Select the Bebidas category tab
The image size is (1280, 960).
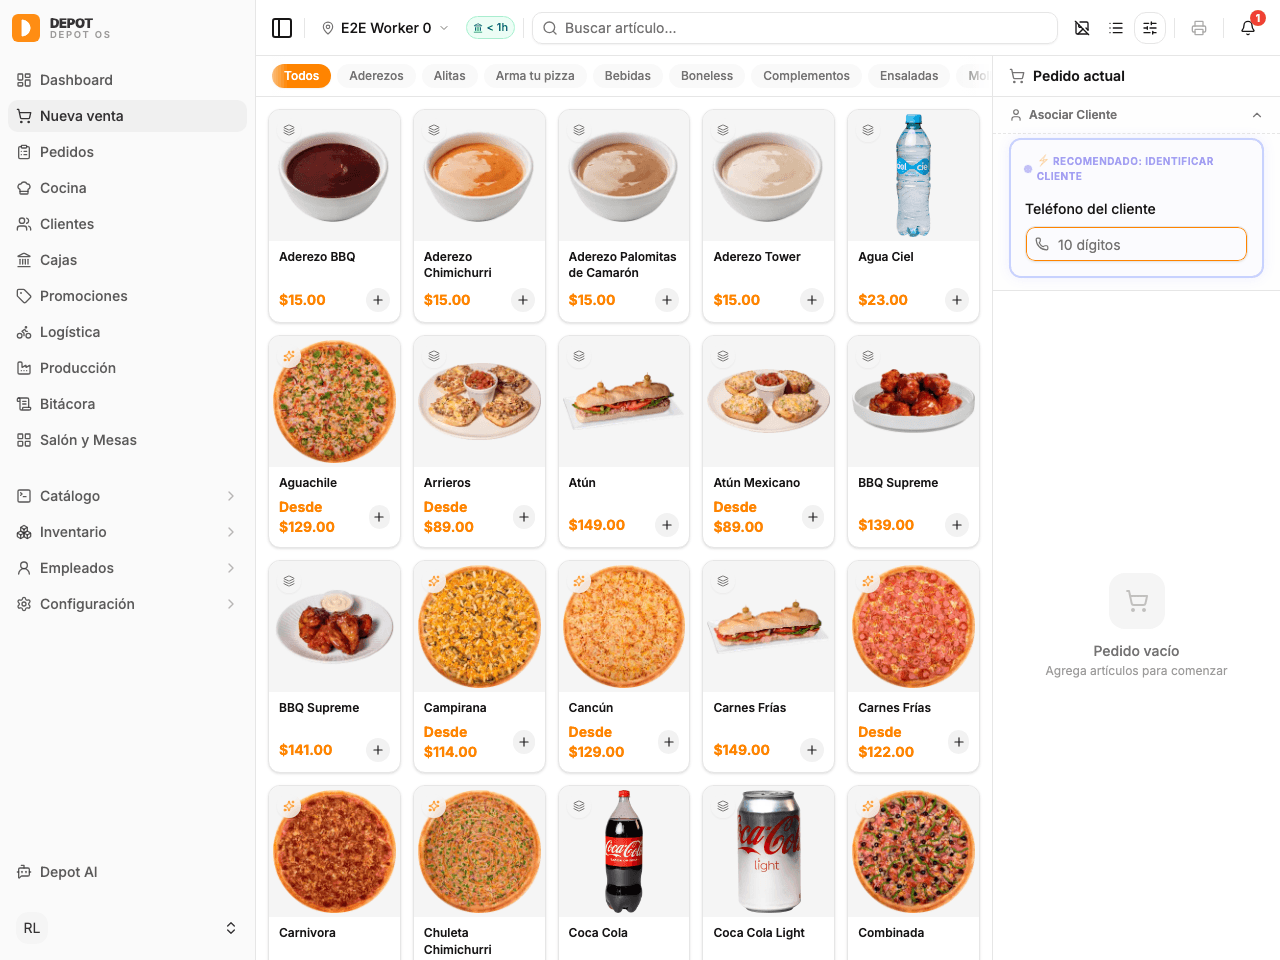[627, 76]
